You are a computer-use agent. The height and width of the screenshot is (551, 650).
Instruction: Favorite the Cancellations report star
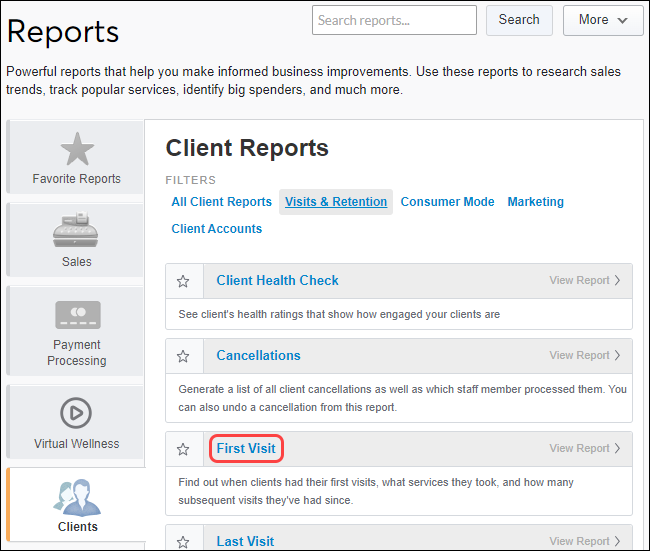point(183,356)
